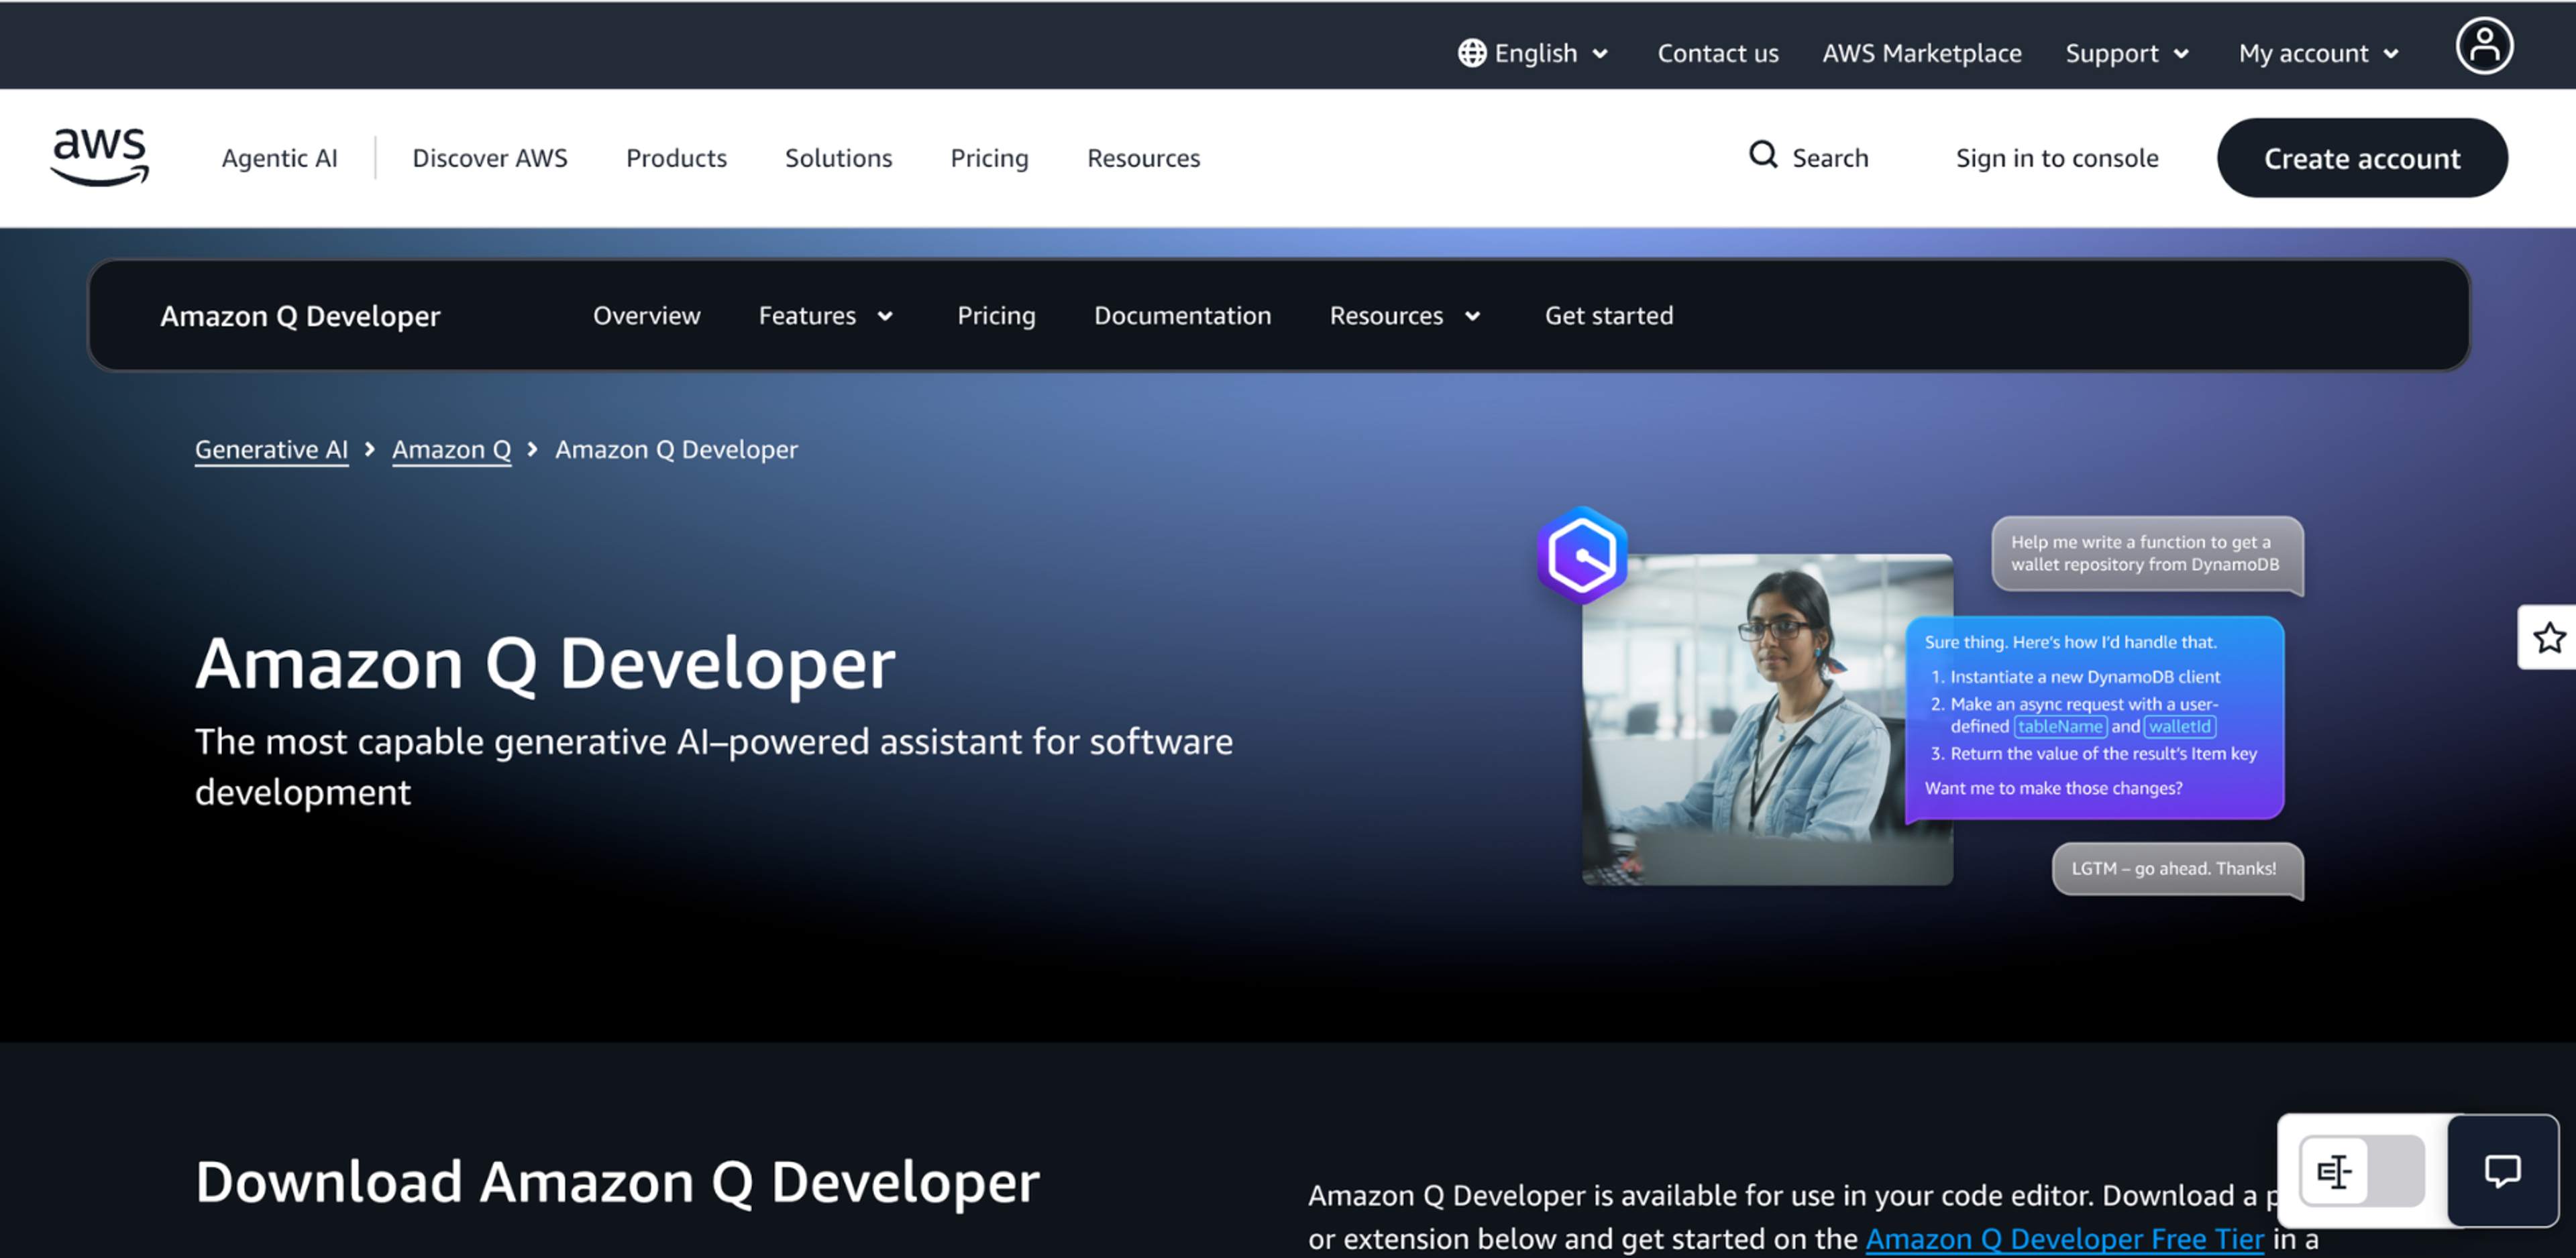2576x1258 pixels.
Task: Click the 'Download Amazon Q Developer' heading
Action: [617, 1182]
